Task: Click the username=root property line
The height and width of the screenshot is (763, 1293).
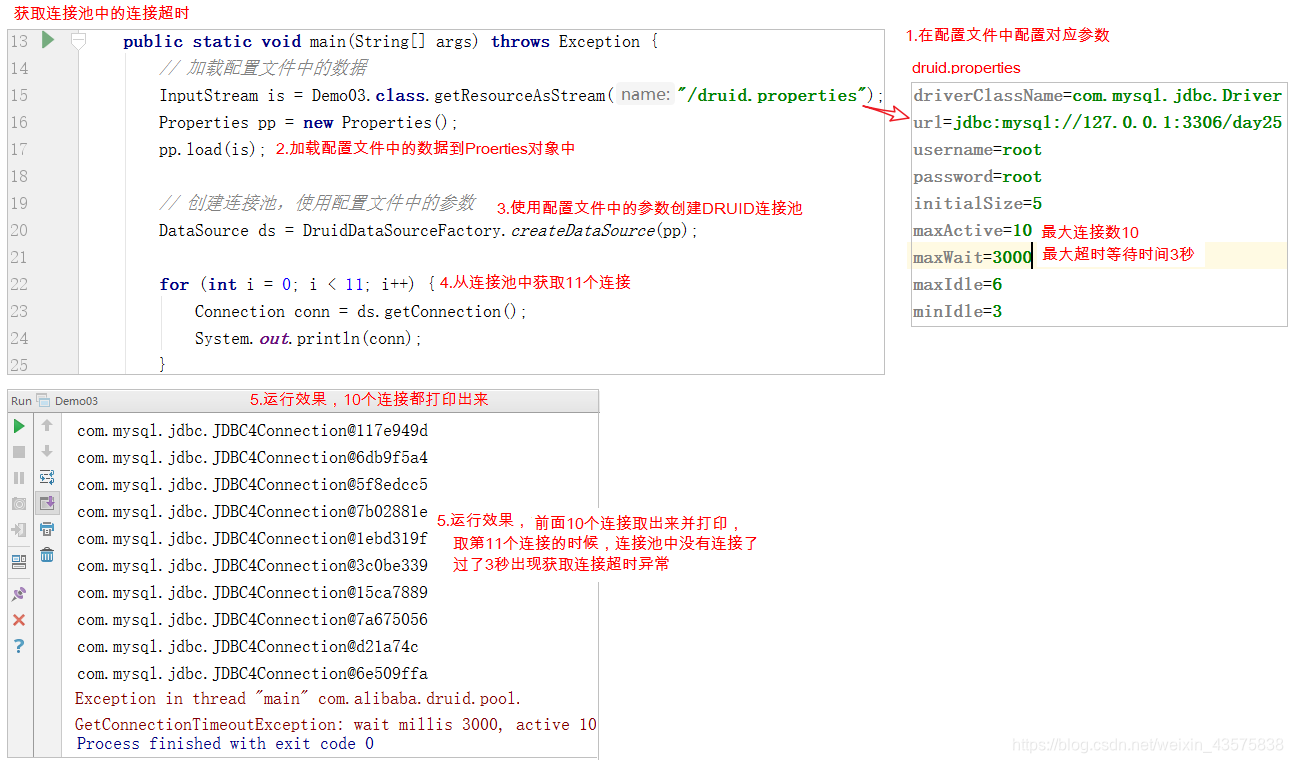Action: point(977,150)
